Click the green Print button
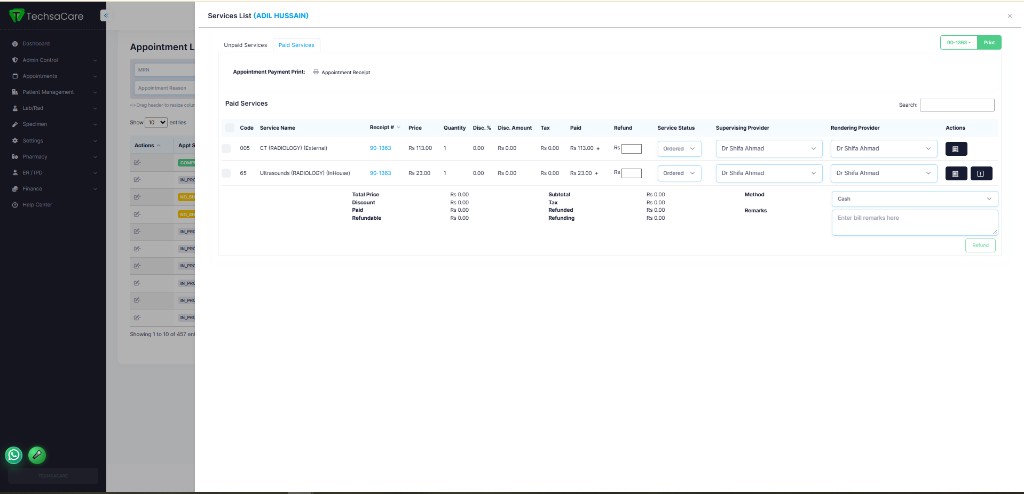 (989, 42)
